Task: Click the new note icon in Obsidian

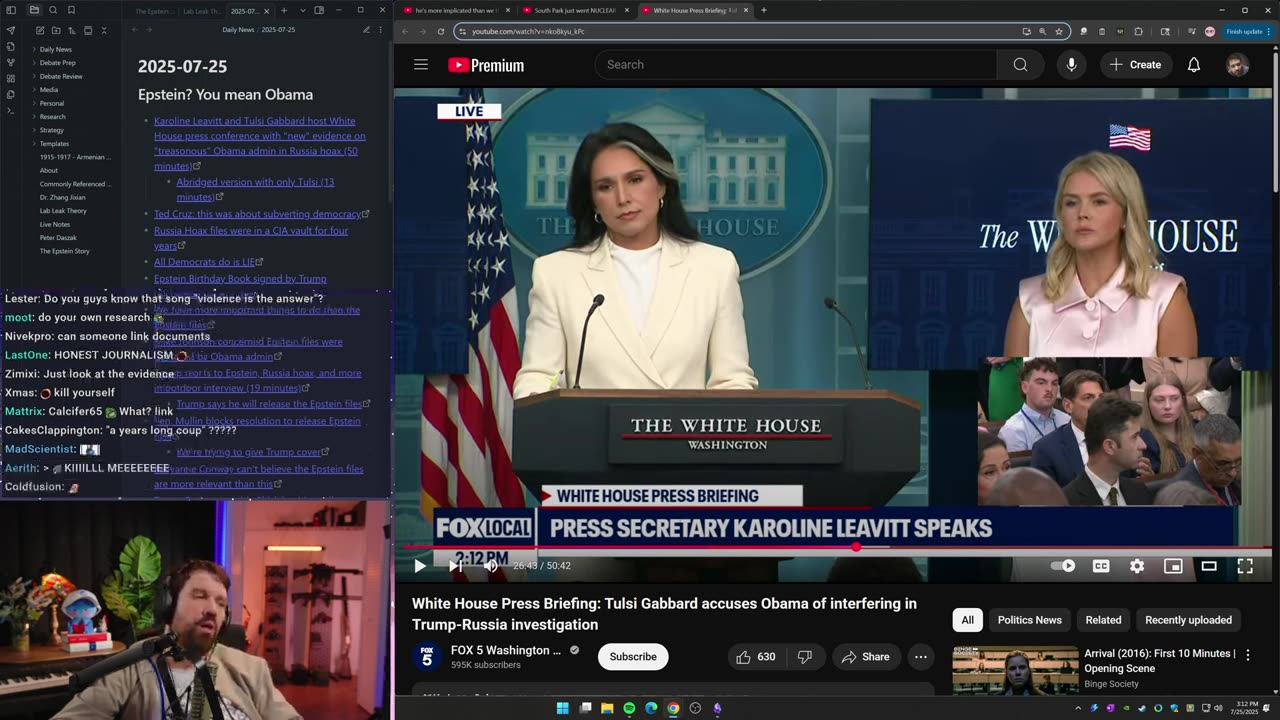Action: pyautogui.click(x=39, y=31)
